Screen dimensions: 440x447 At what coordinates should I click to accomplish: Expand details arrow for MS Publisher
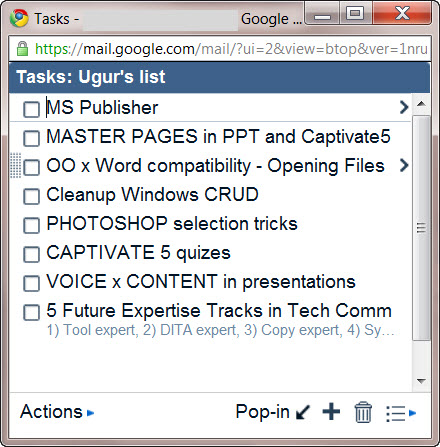click(404, 107)
